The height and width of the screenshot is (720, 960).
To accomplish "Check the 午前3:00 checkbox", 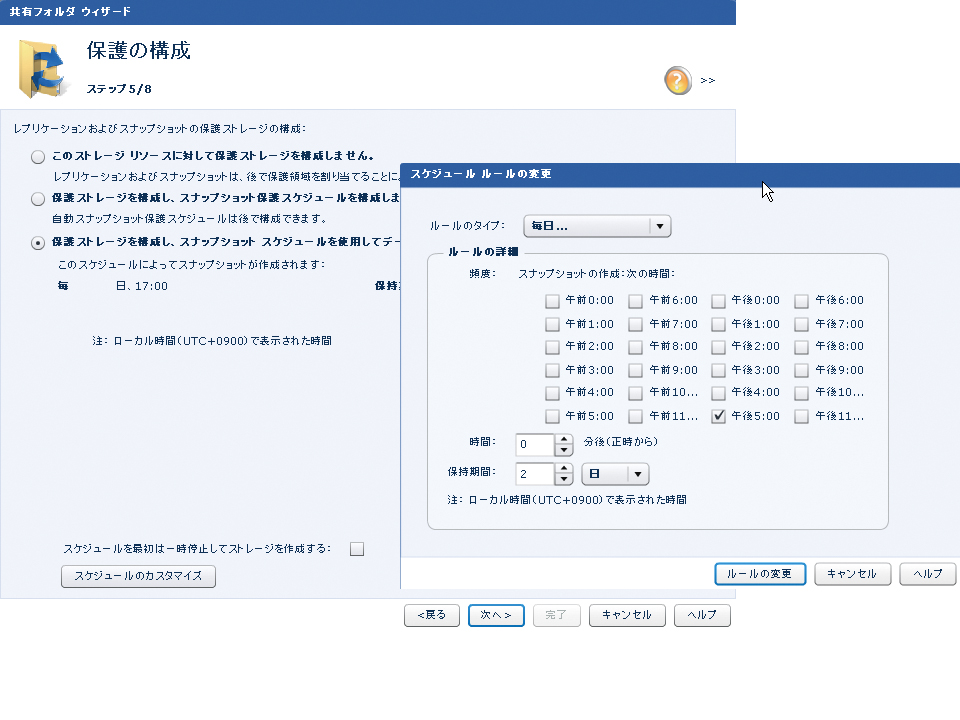I will point(552,370).
